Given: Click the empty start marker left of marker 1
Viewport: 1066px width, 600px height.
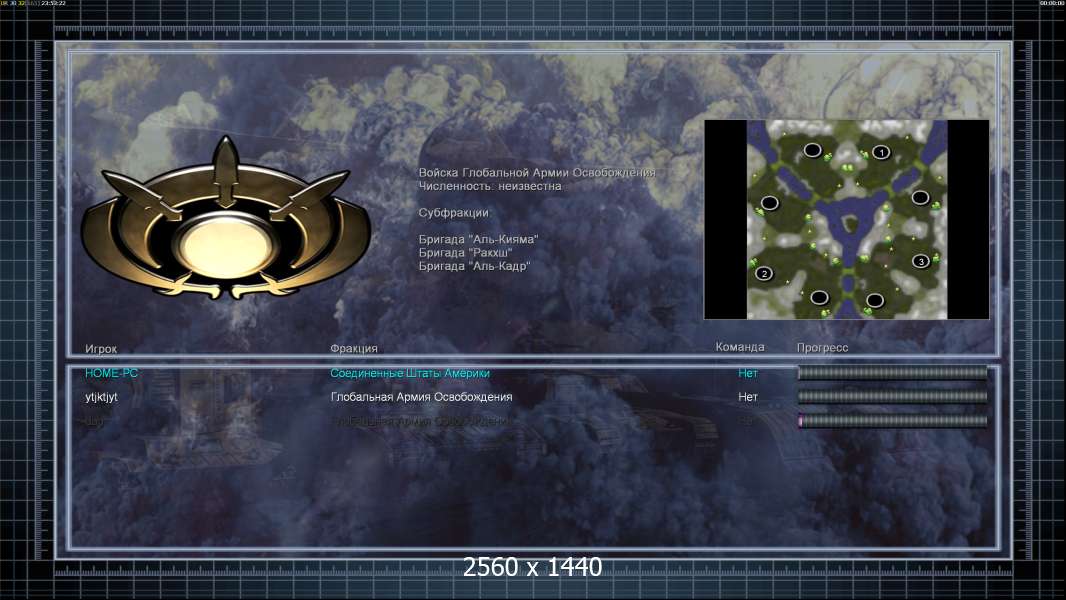Looking at the screenshot, I should pos(812,149).
